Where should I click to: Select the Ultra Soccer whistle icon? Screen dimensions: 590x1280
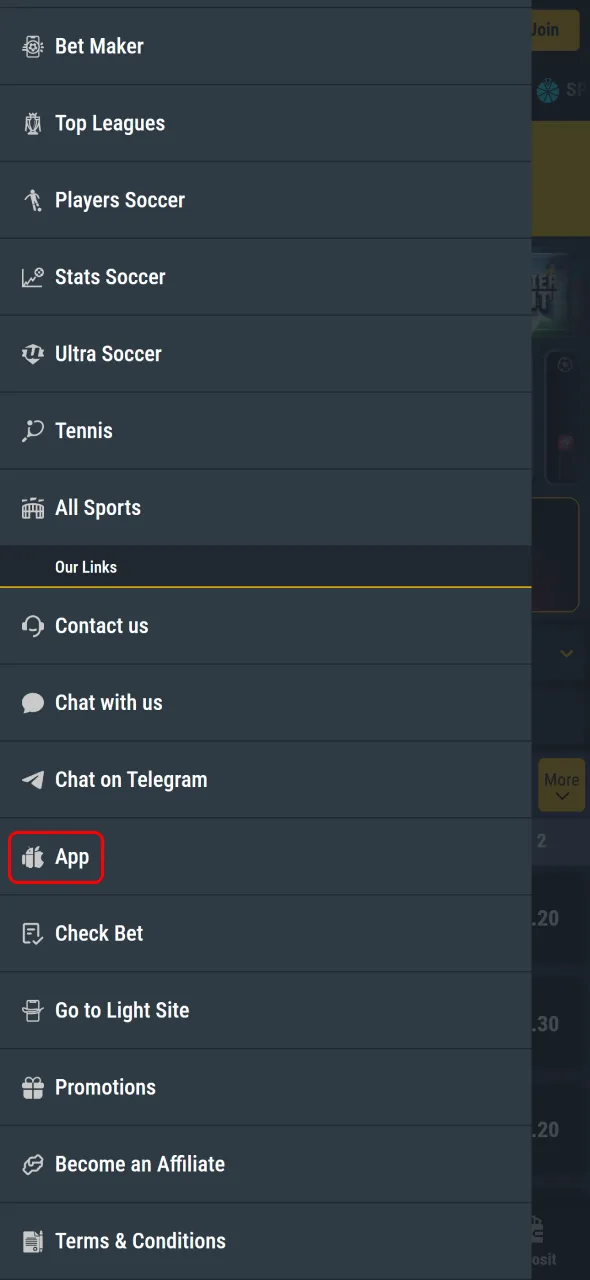33,354
